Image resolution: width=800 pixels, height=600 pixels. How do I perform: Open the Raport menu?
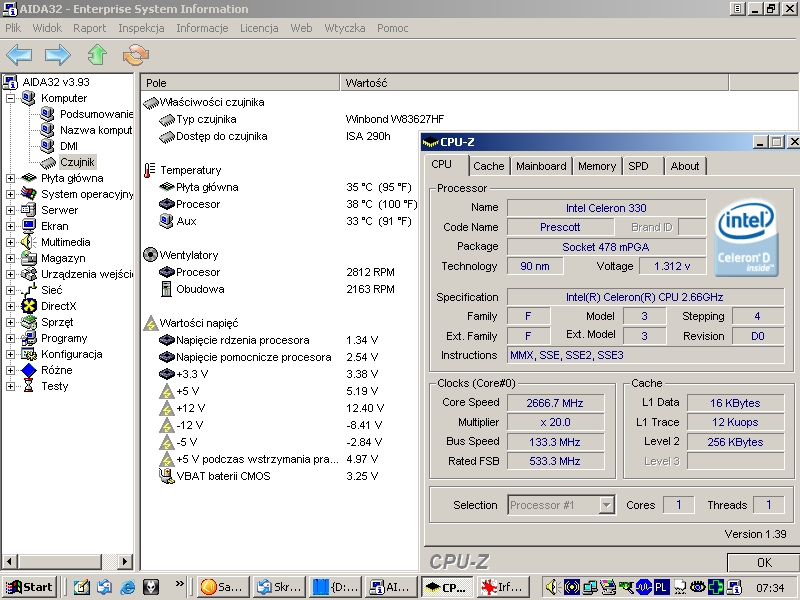click(x=90, y=28)
